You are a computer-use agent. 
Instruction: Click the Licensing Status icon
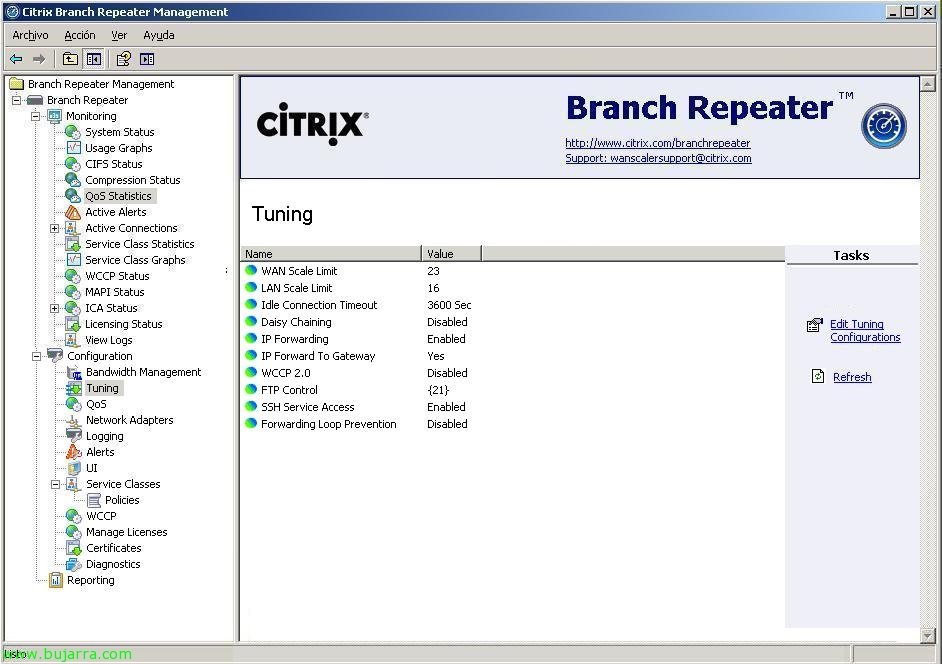point(73,324)
